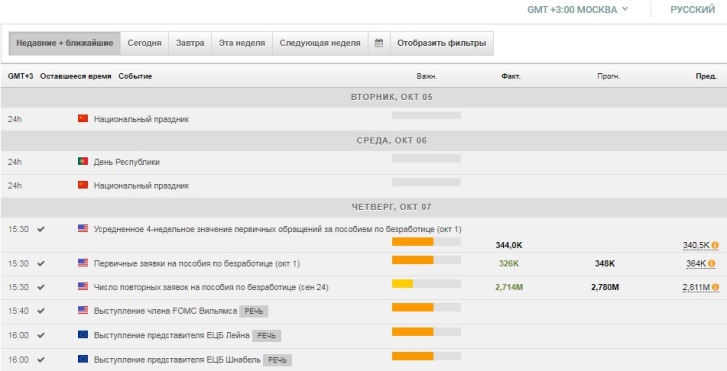Click the Событие column header

(135, 76)
